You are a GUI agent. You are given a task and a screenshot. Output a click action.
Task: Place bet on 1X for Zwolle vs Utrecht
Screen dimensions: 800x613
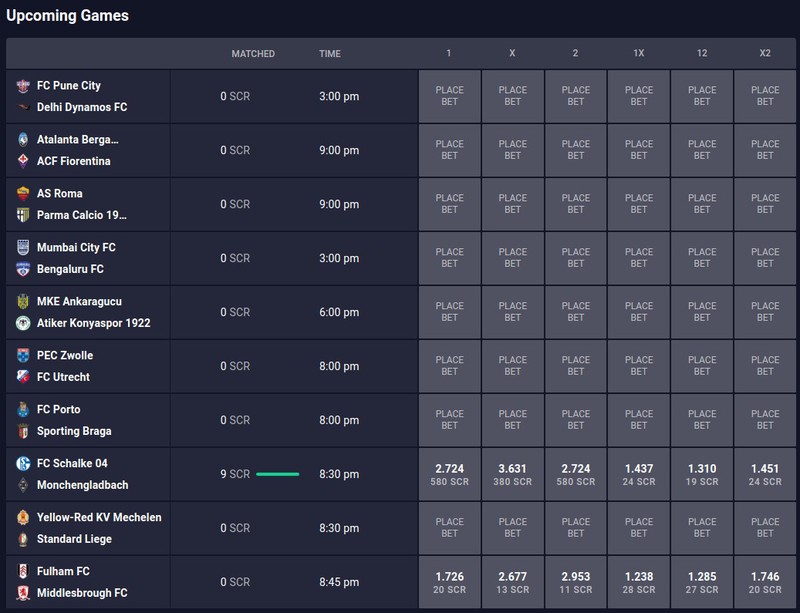pos(639,366)
